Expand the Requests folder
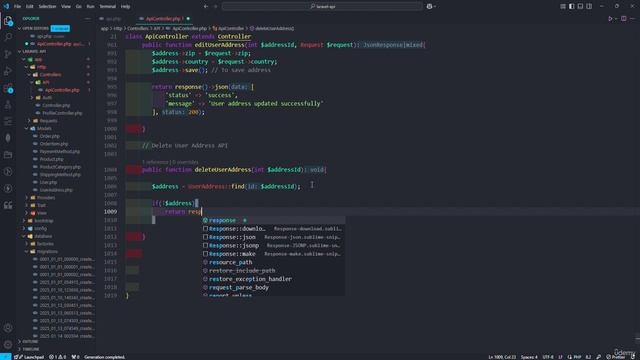 tap(48, 121)
